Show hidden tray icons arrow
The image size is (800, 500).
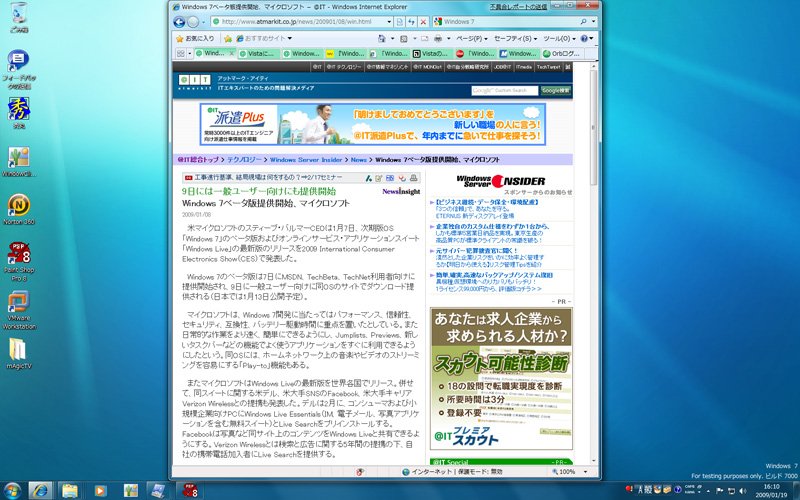point(709,491)
